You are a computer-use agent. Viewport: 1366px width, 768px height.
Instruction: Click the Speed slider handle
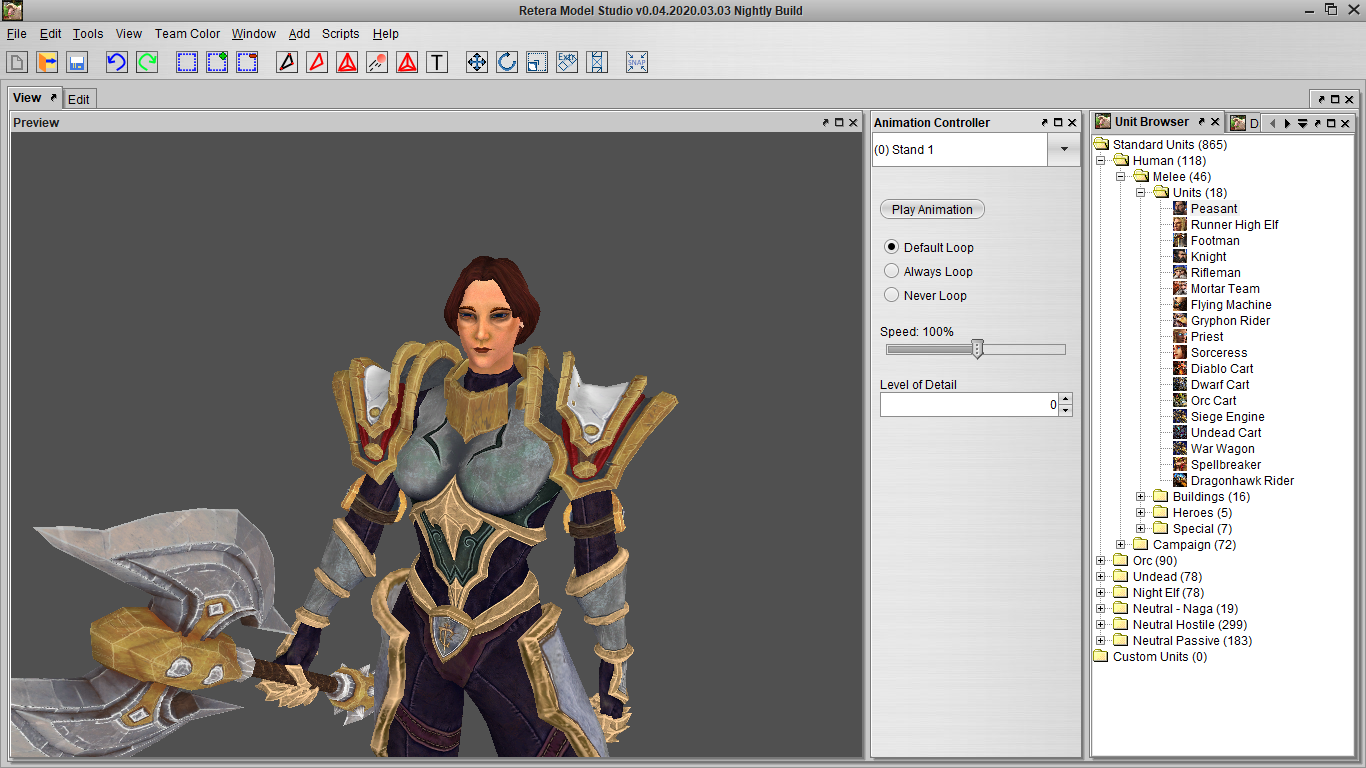(x=978, y=348)
